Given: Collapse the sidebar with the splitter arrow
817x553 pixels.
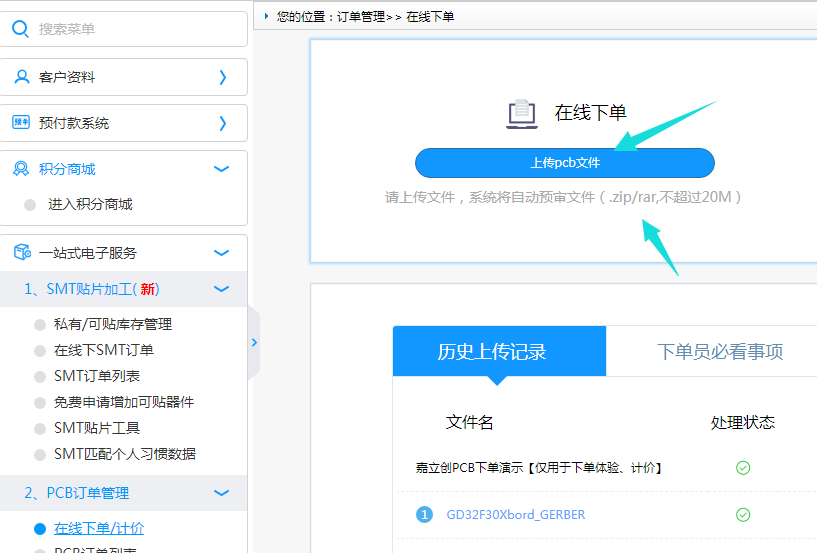Looking at the screenshot, I should 254,342.
